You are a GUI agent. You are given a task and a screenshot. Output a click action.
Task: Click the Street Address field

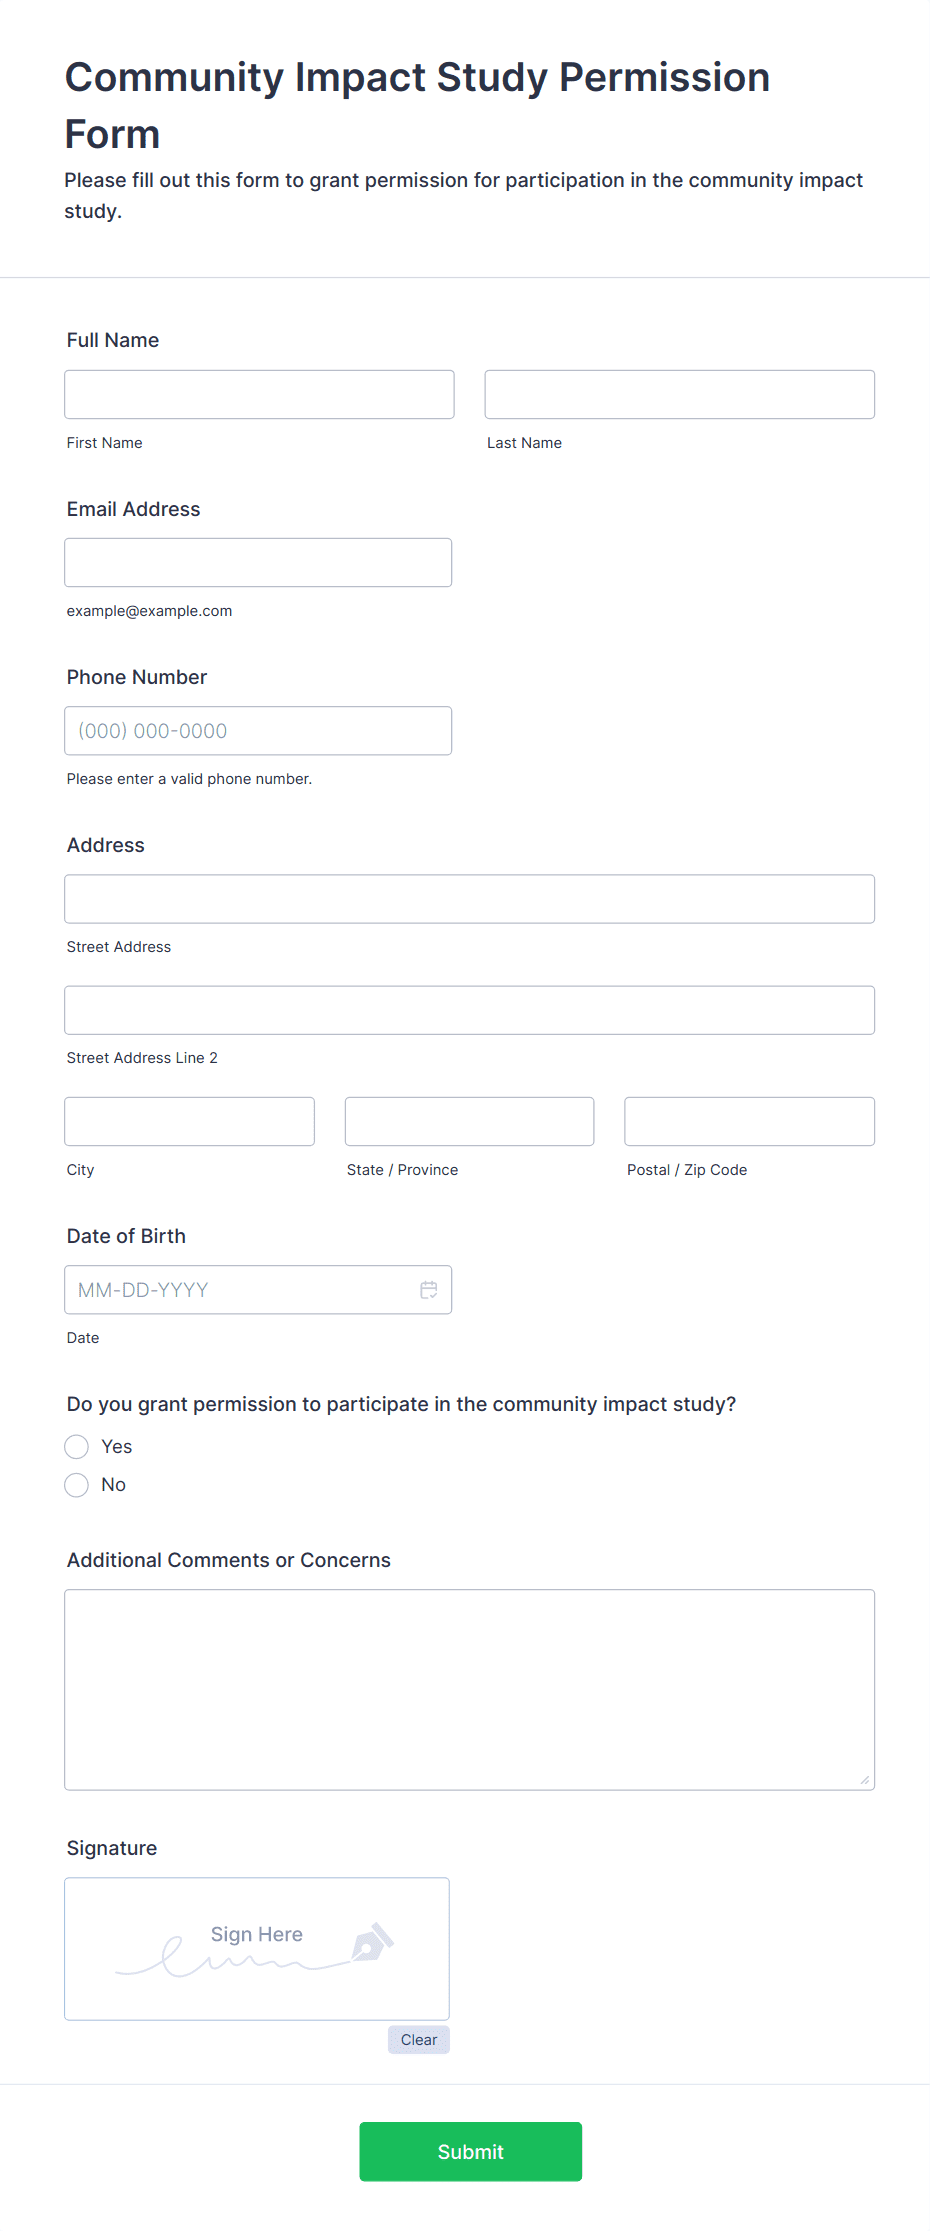[469, 898]
